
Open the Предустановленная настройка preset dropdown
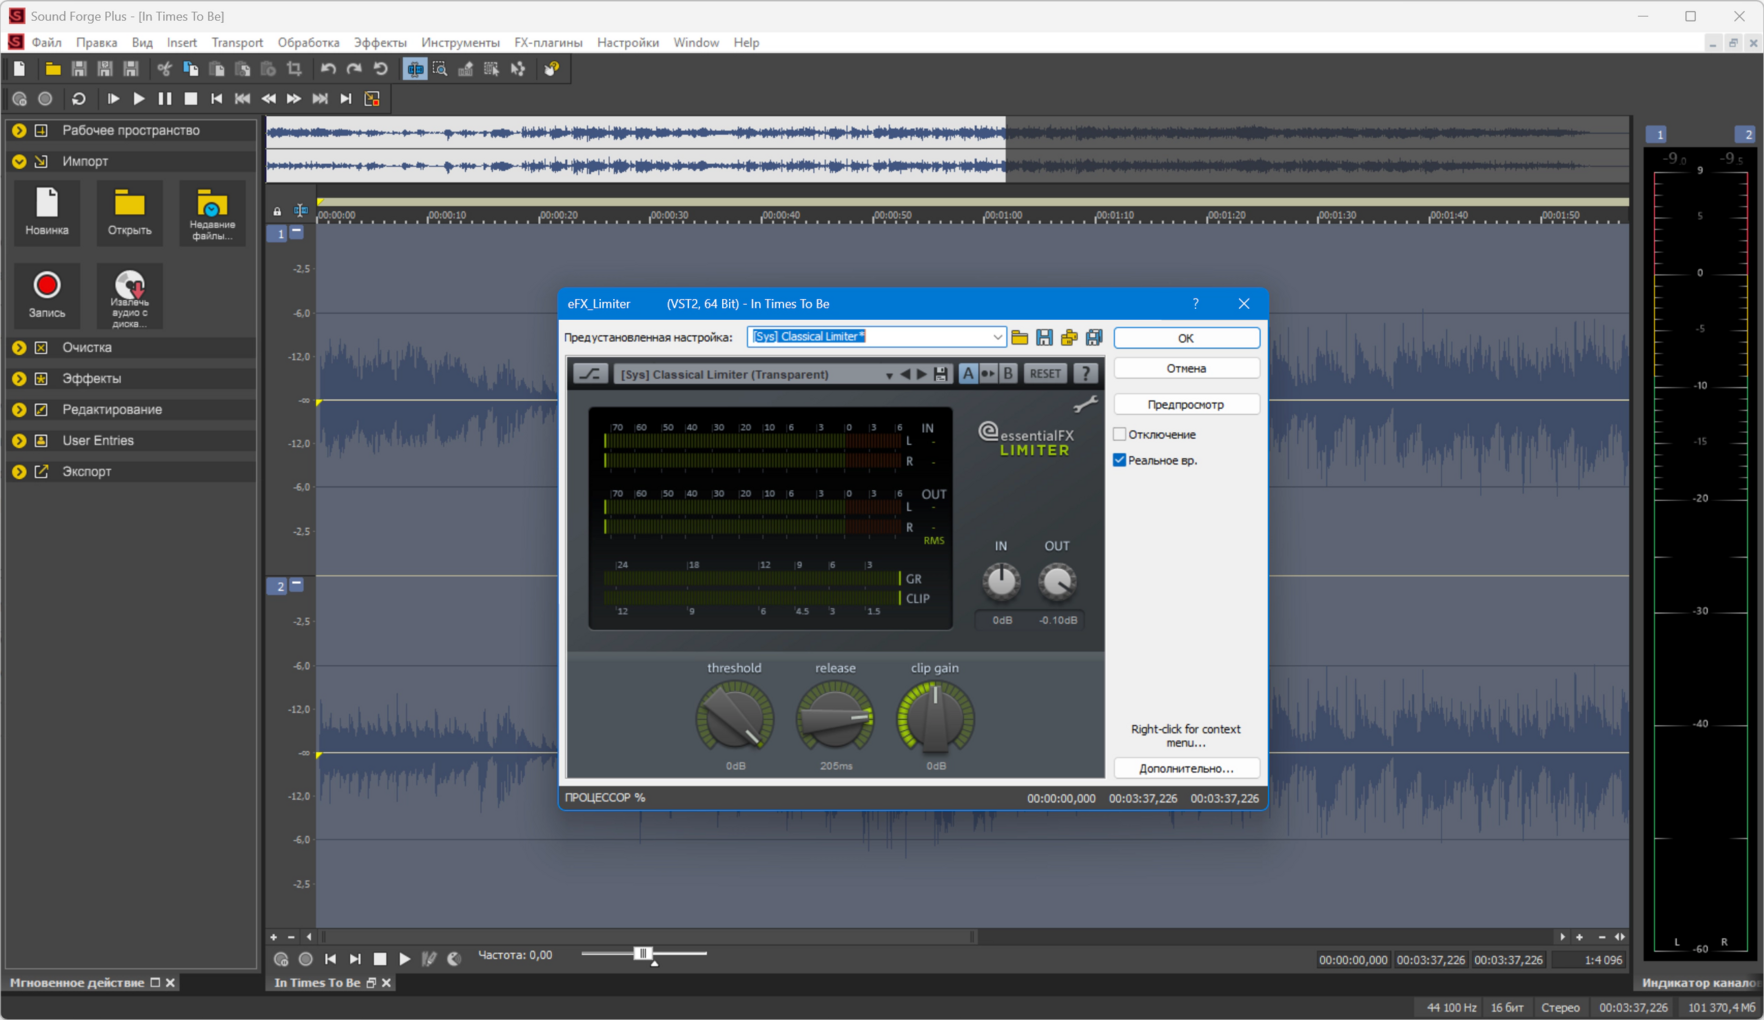(997, 337)
